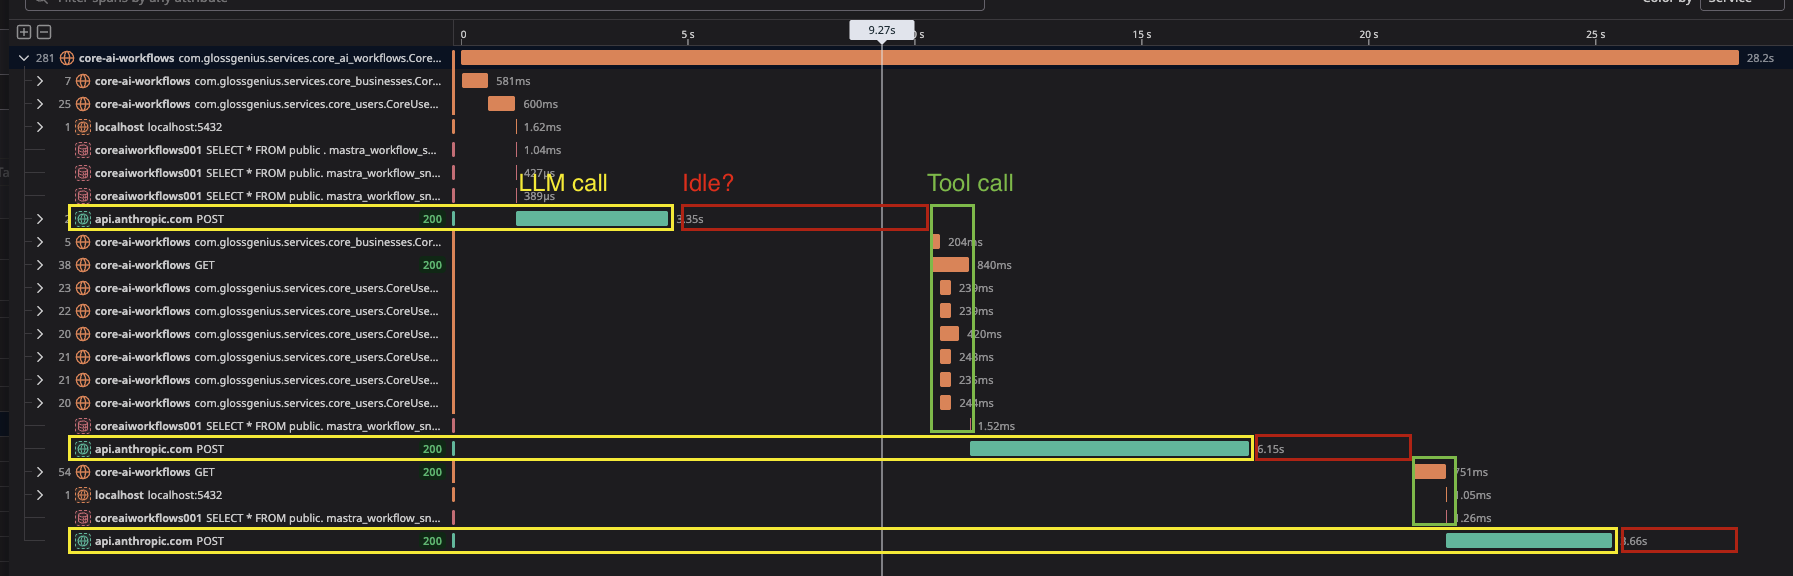The image size is (1793, 576).
Task: Select the 581ms orange span bar
Action: [x=475, y=81]
